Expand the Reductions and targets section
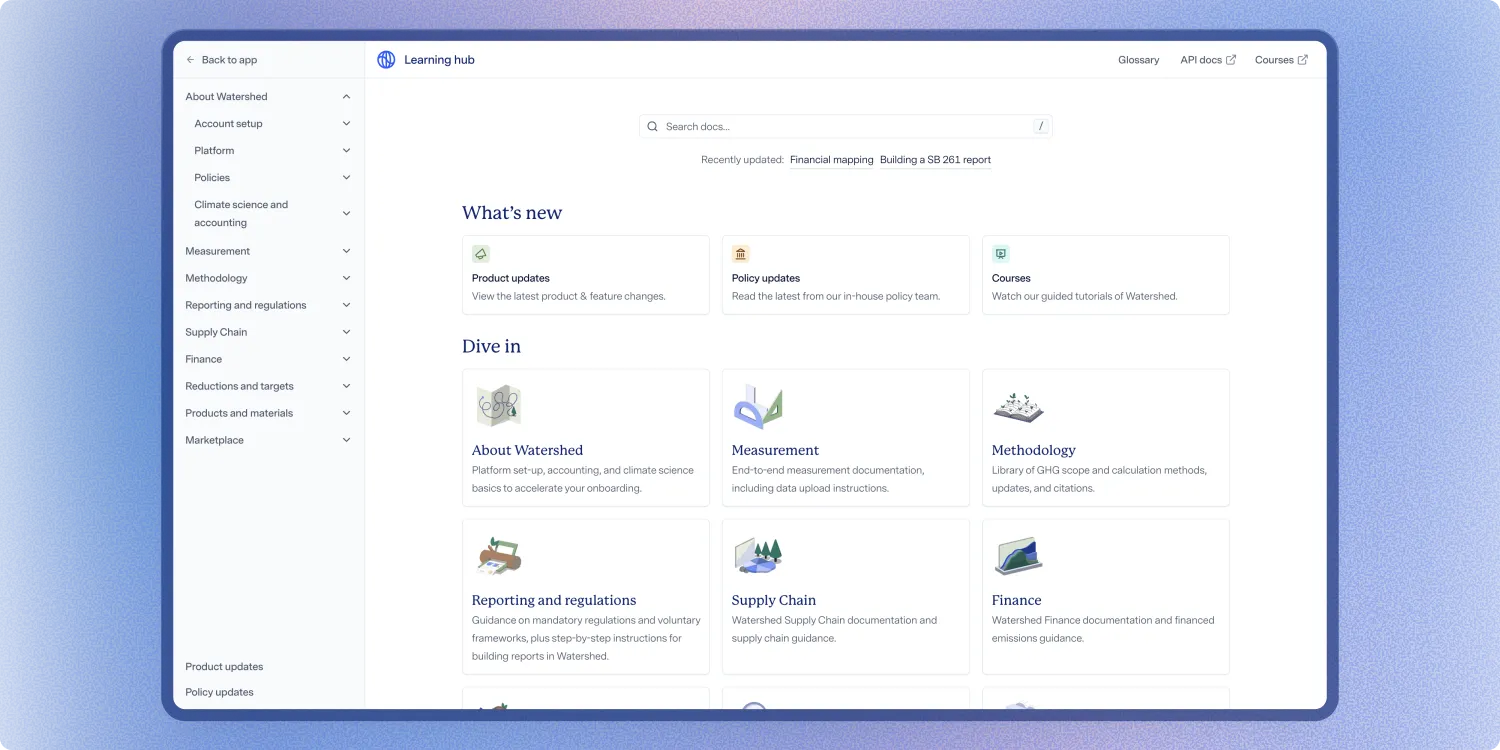 click(x=346, y=386)
